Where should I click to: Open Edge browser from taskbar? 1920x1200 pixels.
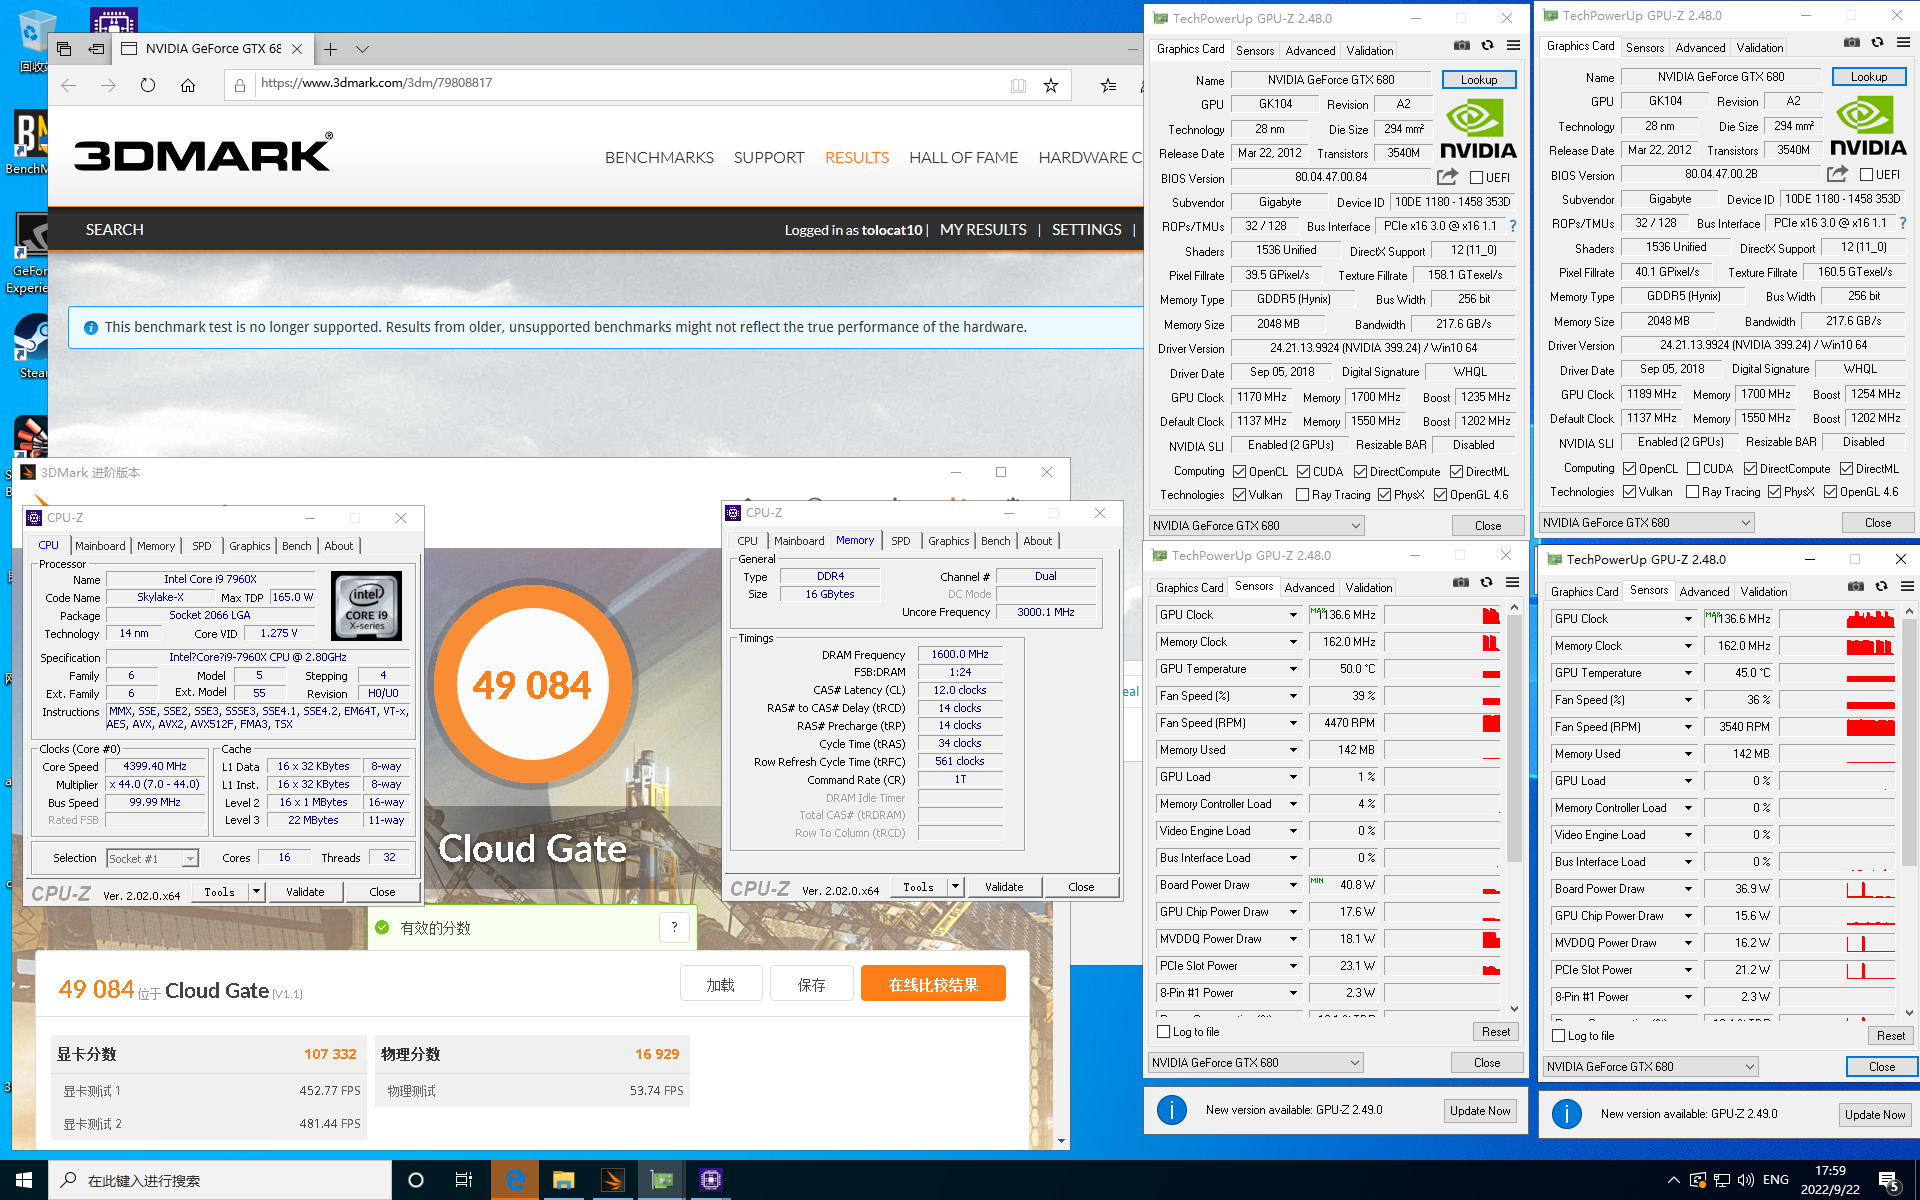coord(515,1180)
